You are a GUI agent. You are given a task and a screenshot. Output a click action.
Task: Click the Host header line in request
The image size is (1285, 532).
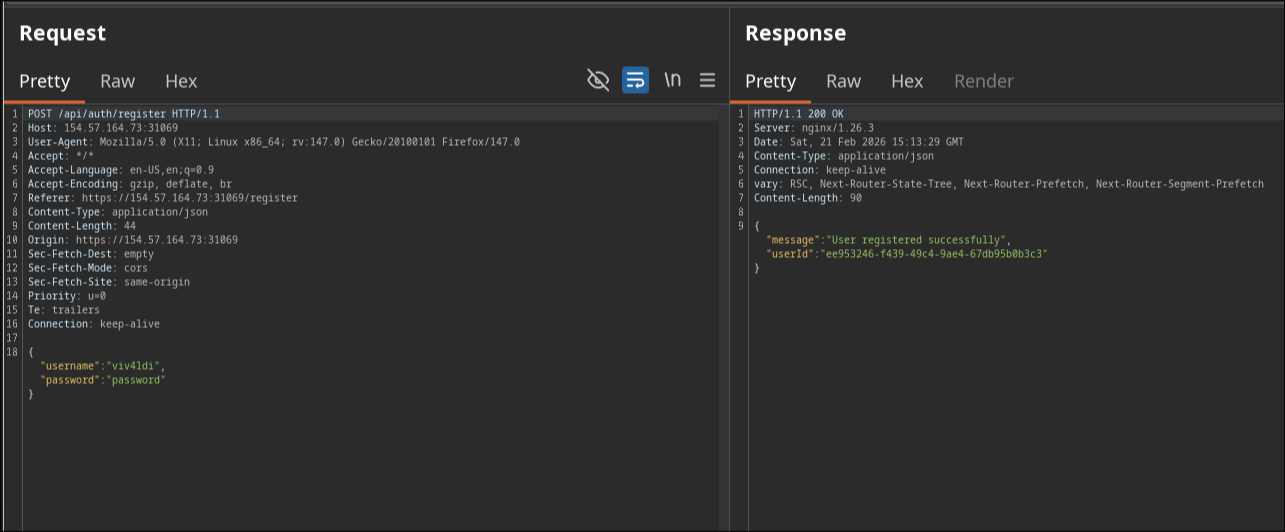pyautogui.click(x=103, y=128)
